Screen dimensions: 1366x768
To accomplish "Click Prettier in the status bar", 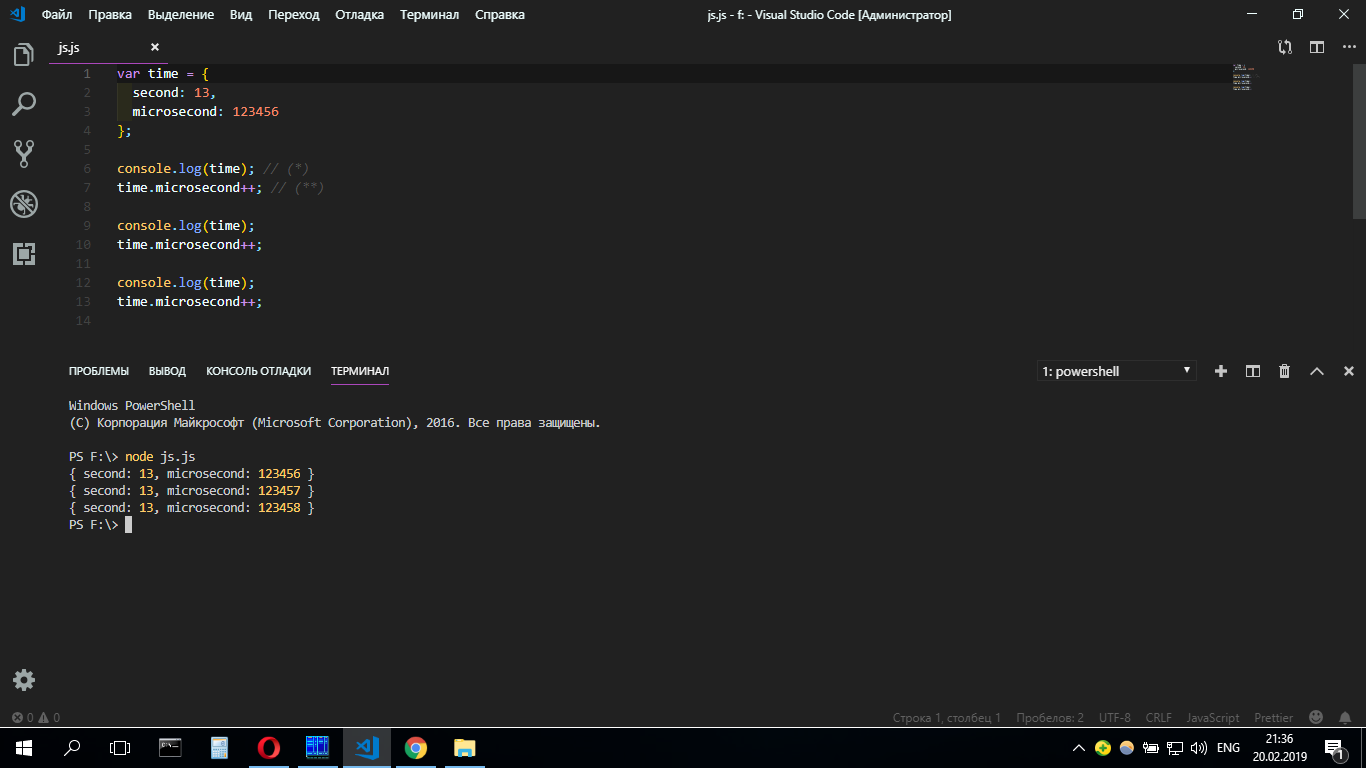I will [1274, 718].
